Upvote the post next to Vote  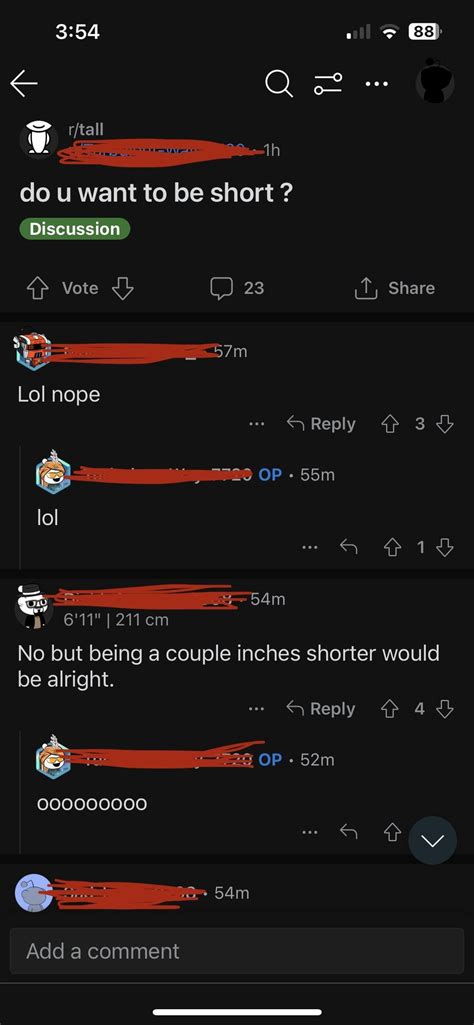click(36, 288)
